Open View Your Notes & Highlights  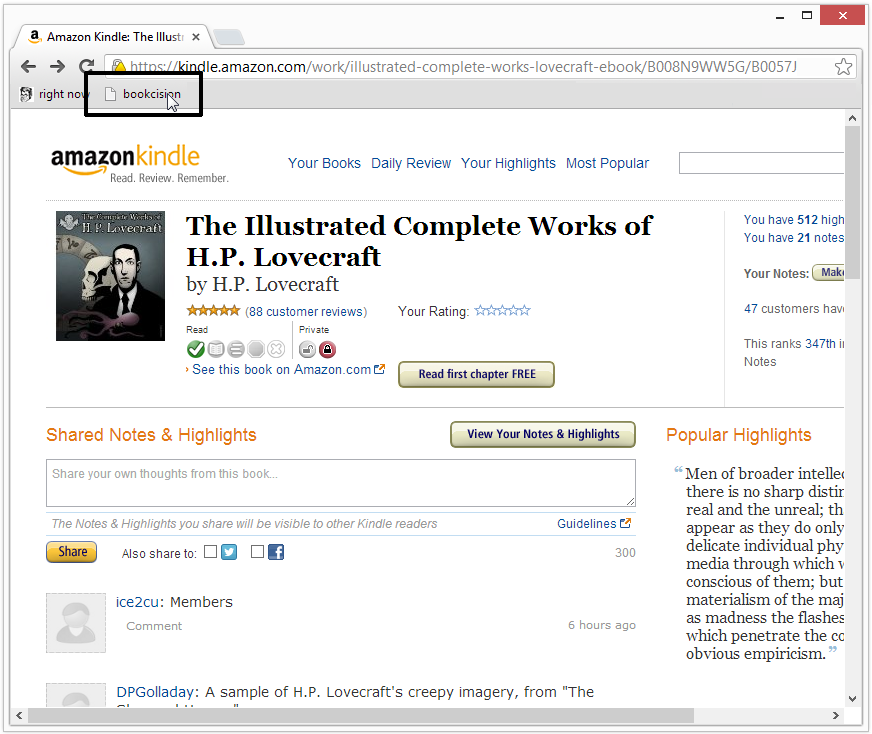[543, 434]
